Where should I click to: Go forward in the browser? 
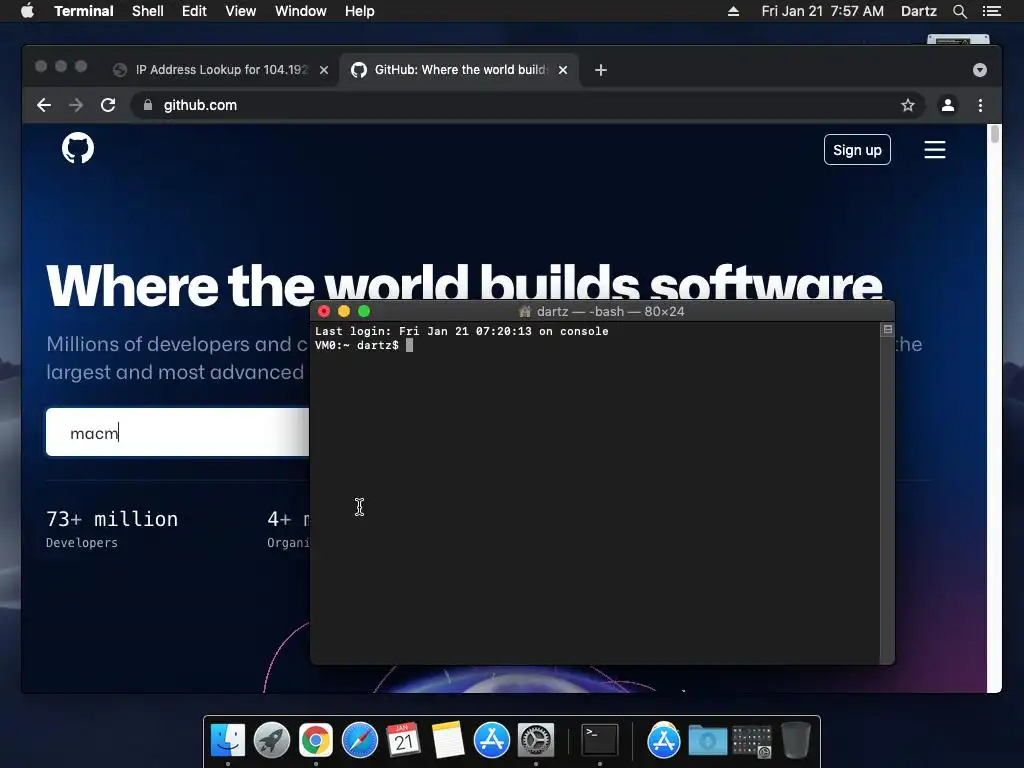[76, 105]
